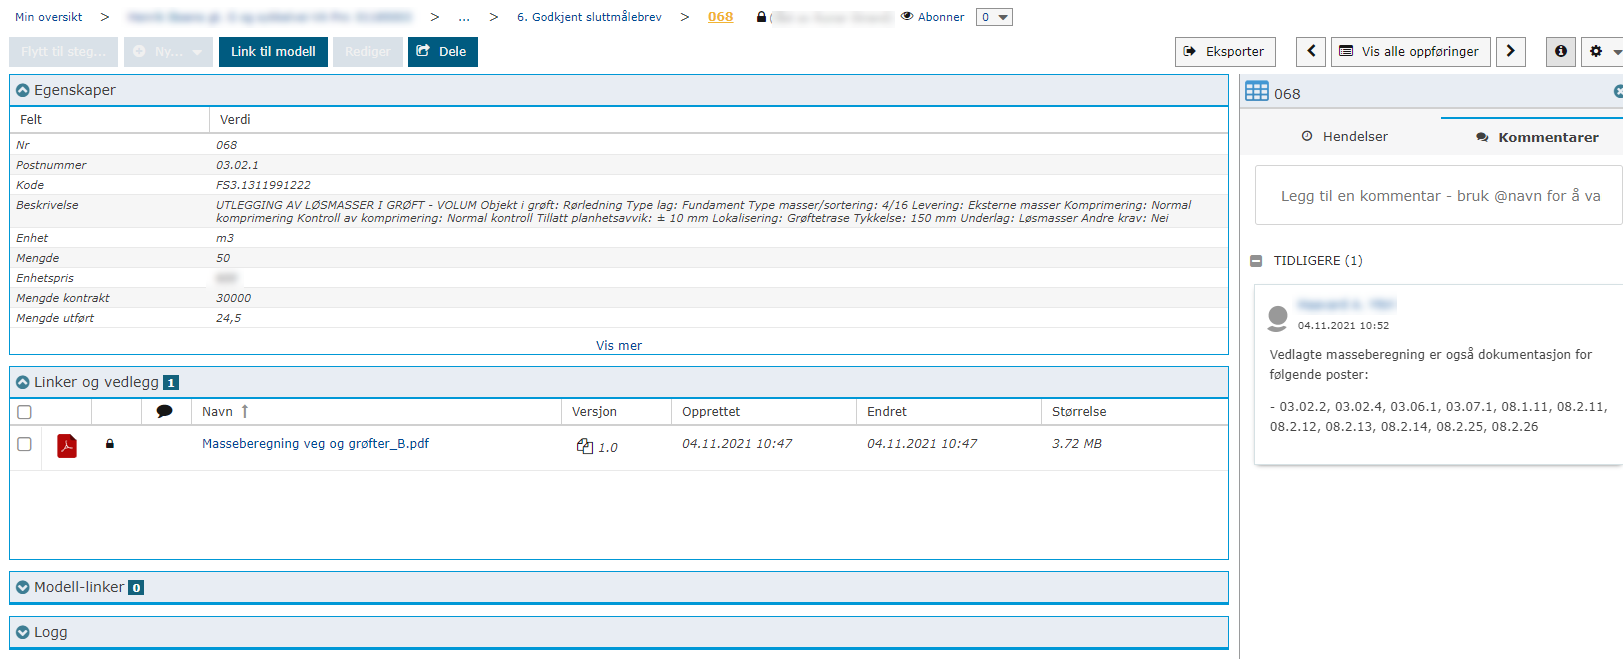Collapse the TIDLIGERE comments group
Viewport: 1623px width, 659px height.
point(1256,261)
